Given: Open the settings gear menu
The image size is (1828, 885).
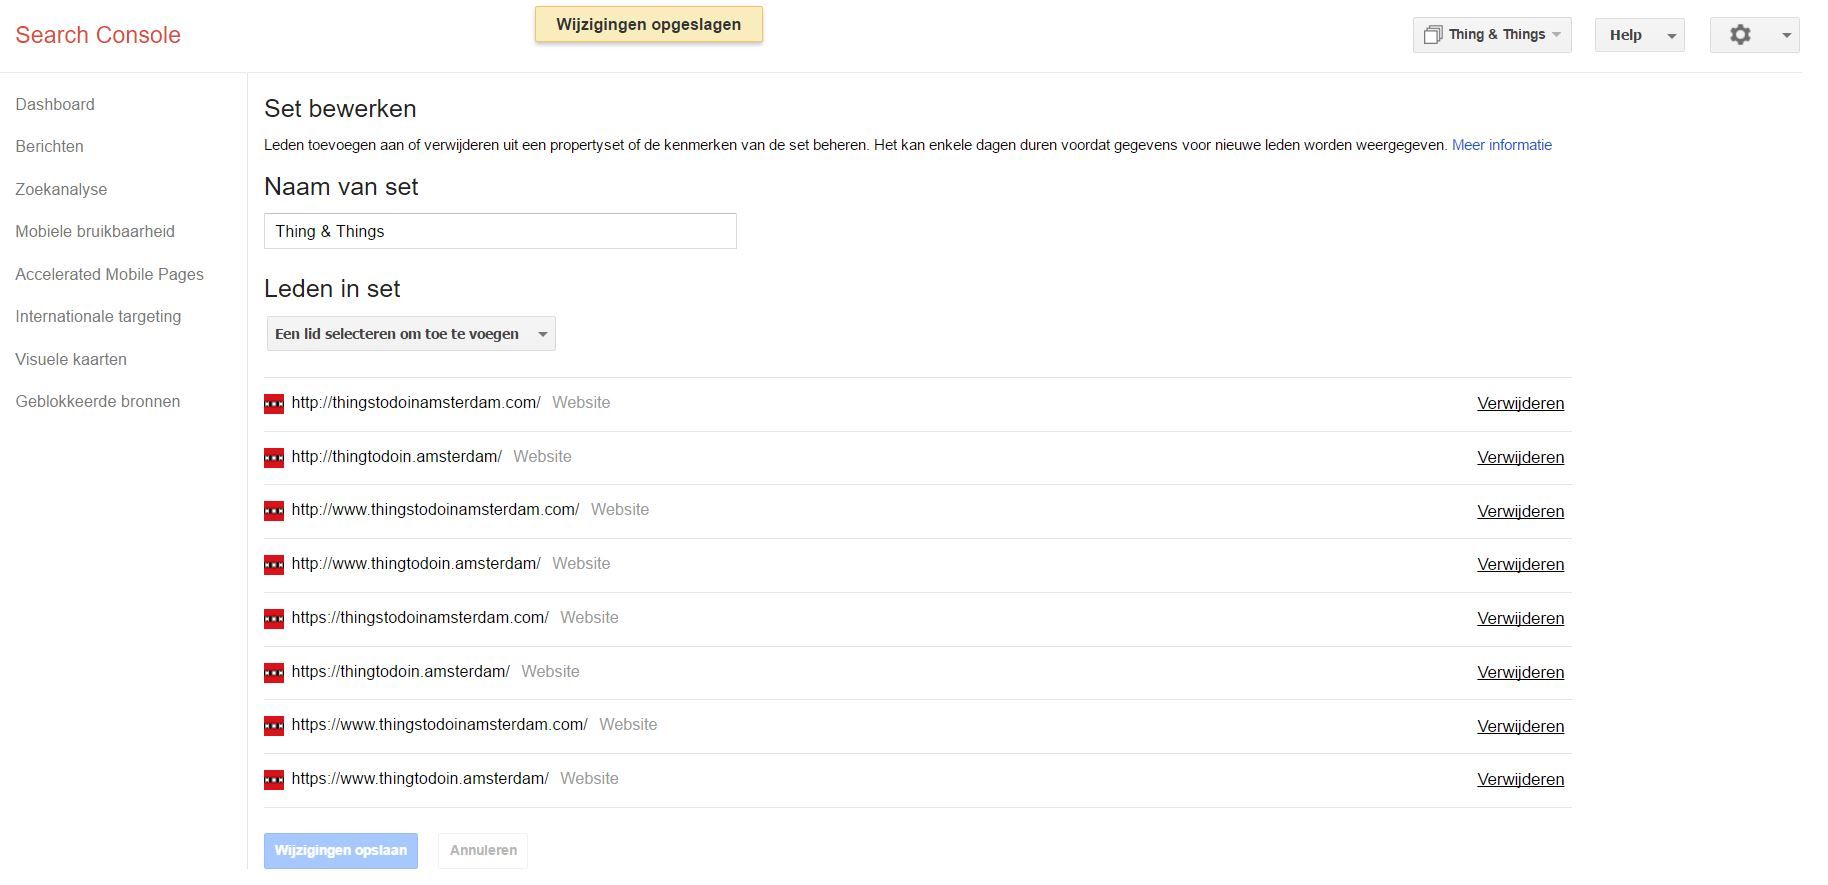Looking at the screenshot, I should (x=1753, y=35).
